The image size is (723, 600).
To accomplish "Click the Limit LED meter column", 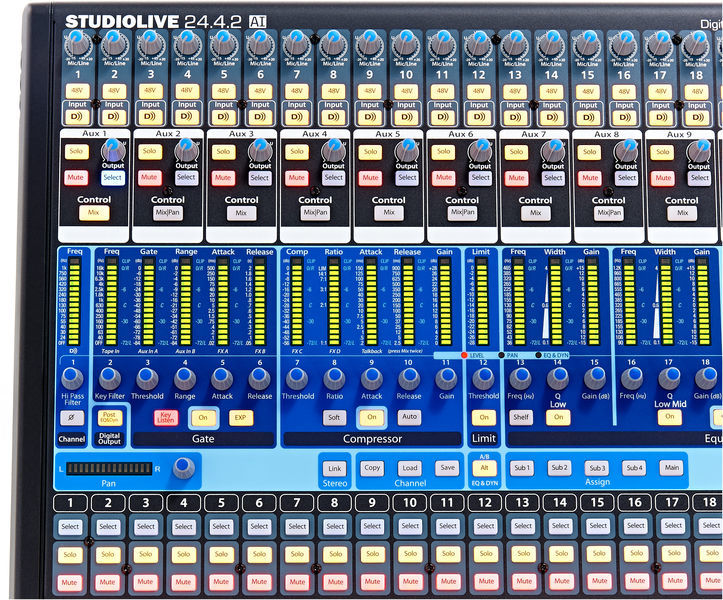I will click(481, 301).
